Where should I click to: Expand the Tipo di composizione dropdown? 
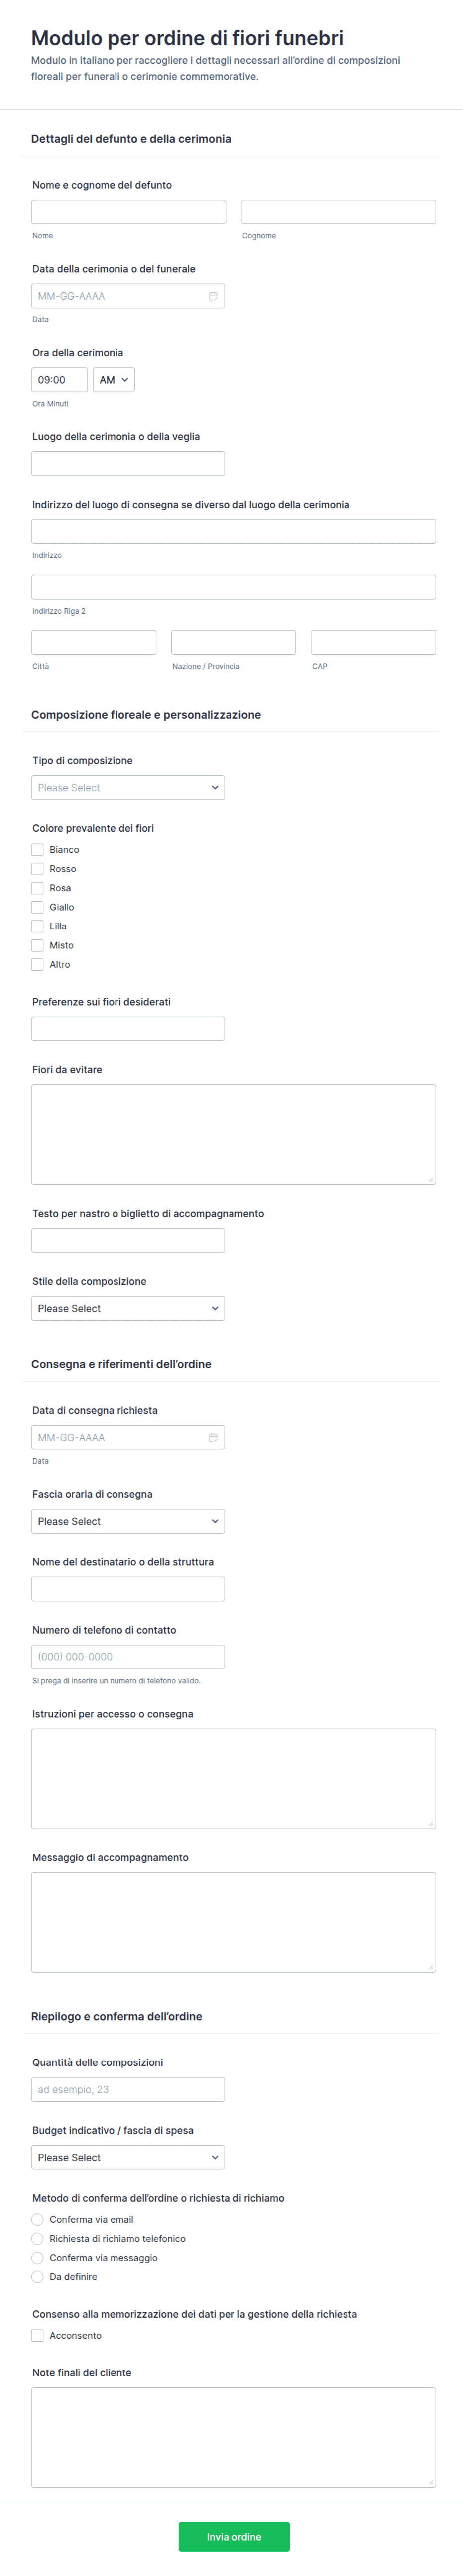(x=128, y=788)
